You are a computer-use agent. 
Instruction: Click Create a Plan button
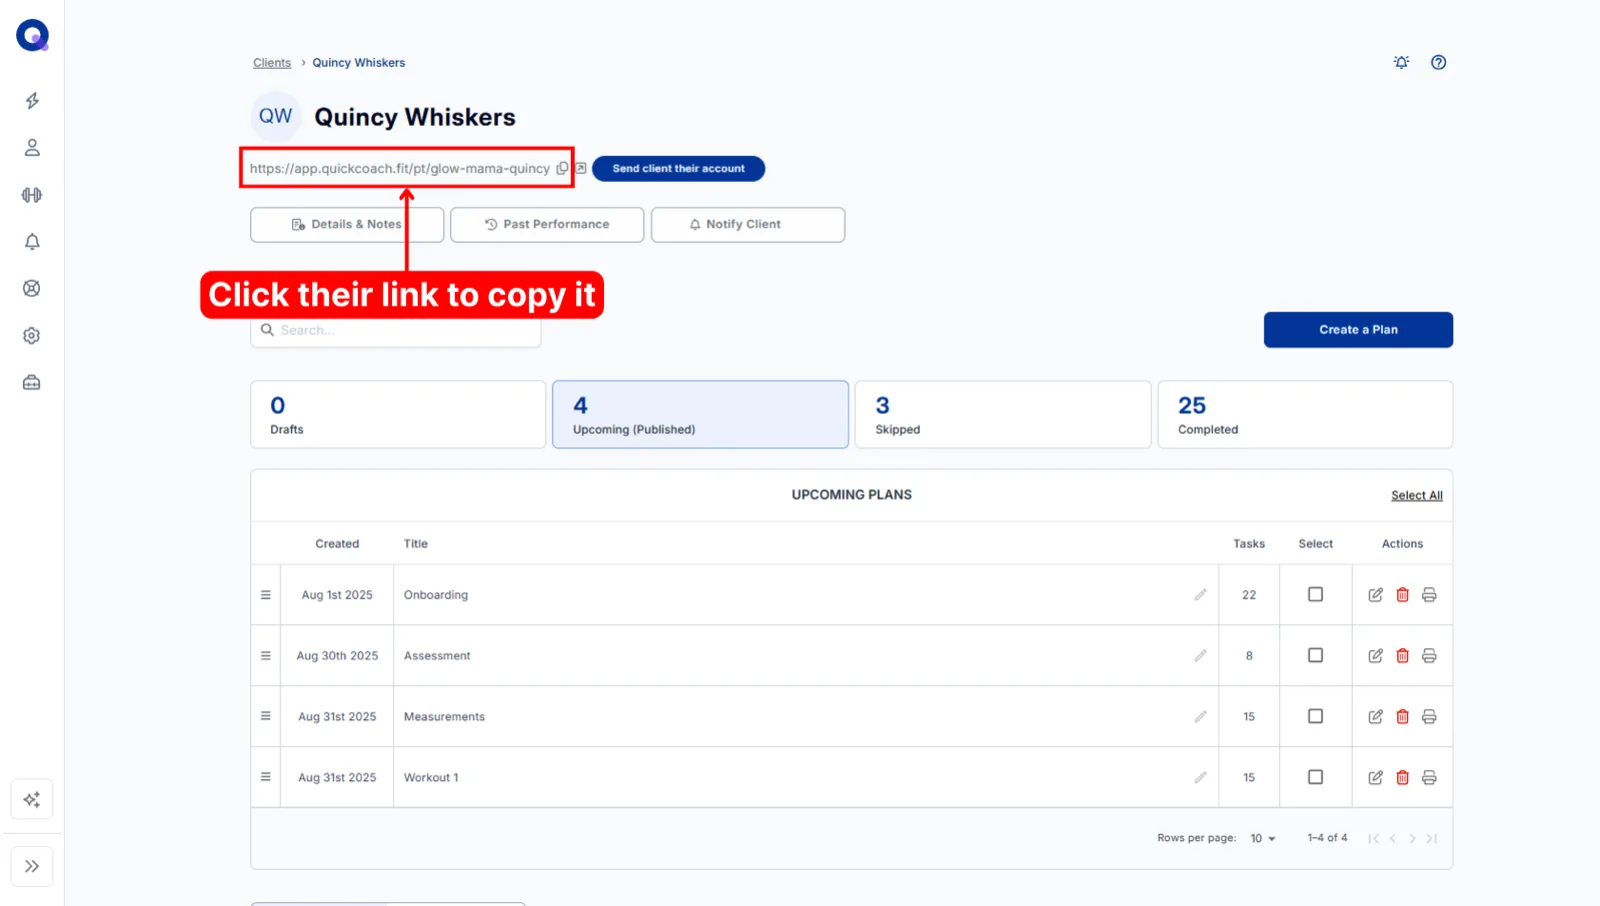coord(1358,330)
